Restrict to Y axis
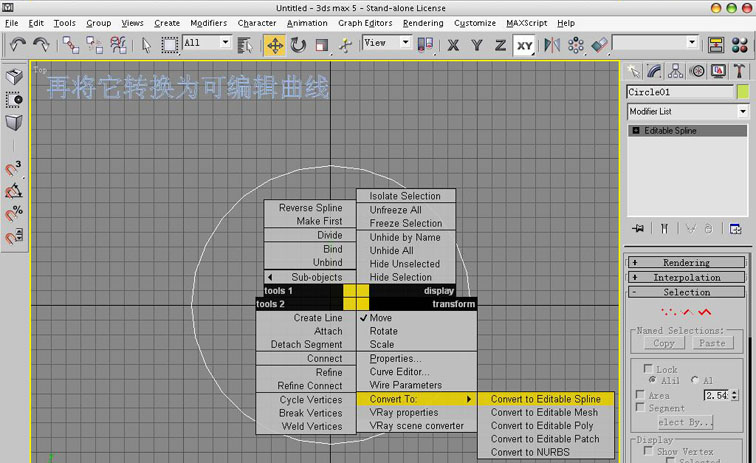This screenshot has height=463, width=756. point(477,45)
